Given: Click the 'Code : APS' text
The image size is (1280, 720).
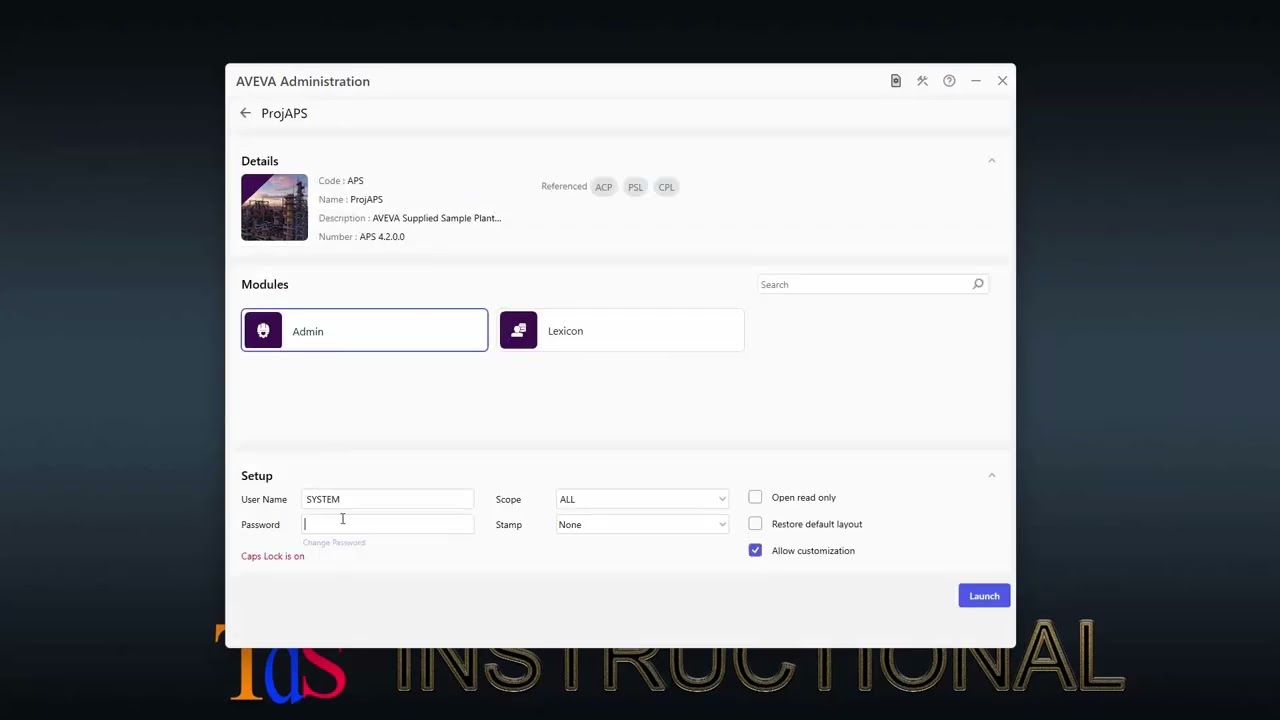Looking at the screenshot, I should click(x=341, y=181).
